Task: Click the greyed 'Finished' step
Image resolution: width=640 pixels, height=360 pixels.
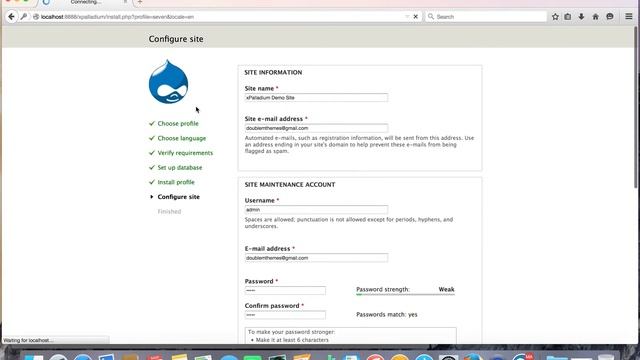Action: tap(169, 211)
